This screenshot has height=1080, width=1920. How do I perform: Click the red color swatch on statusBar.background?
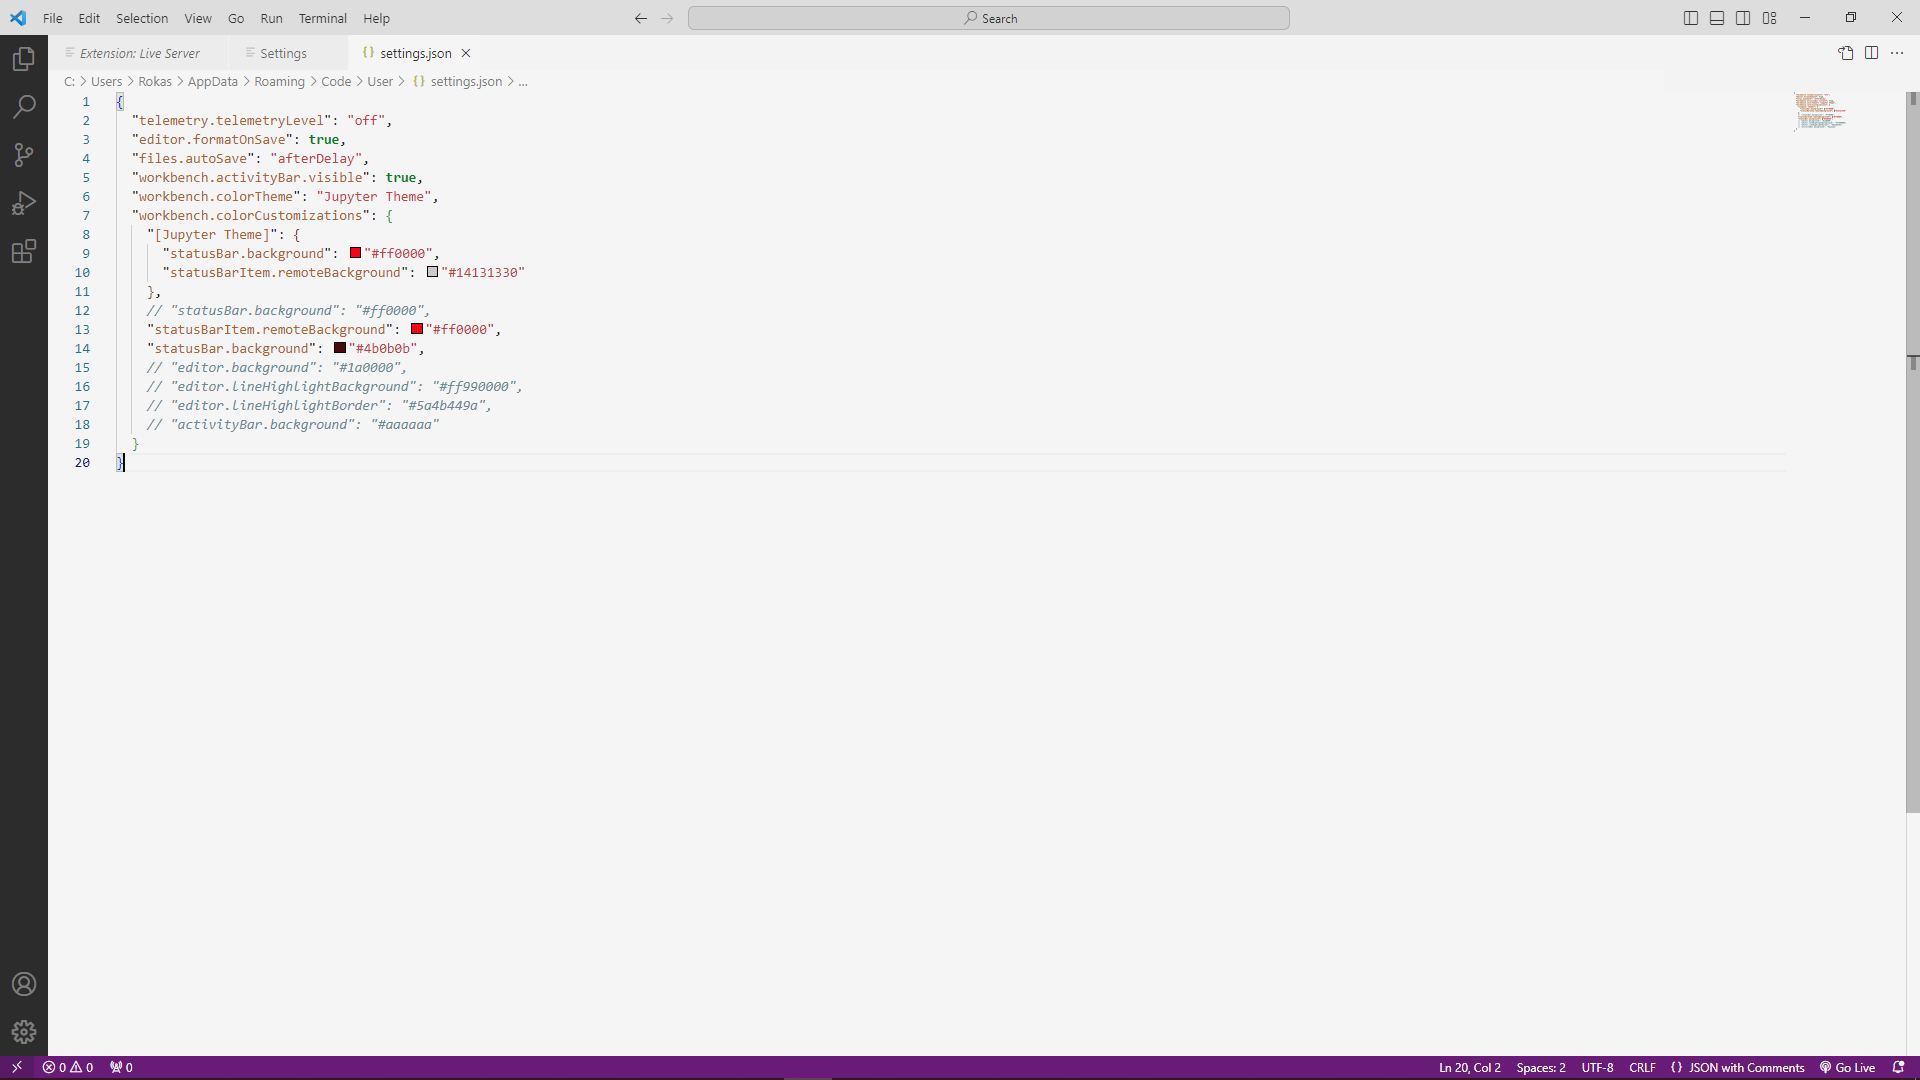(356, 253)
